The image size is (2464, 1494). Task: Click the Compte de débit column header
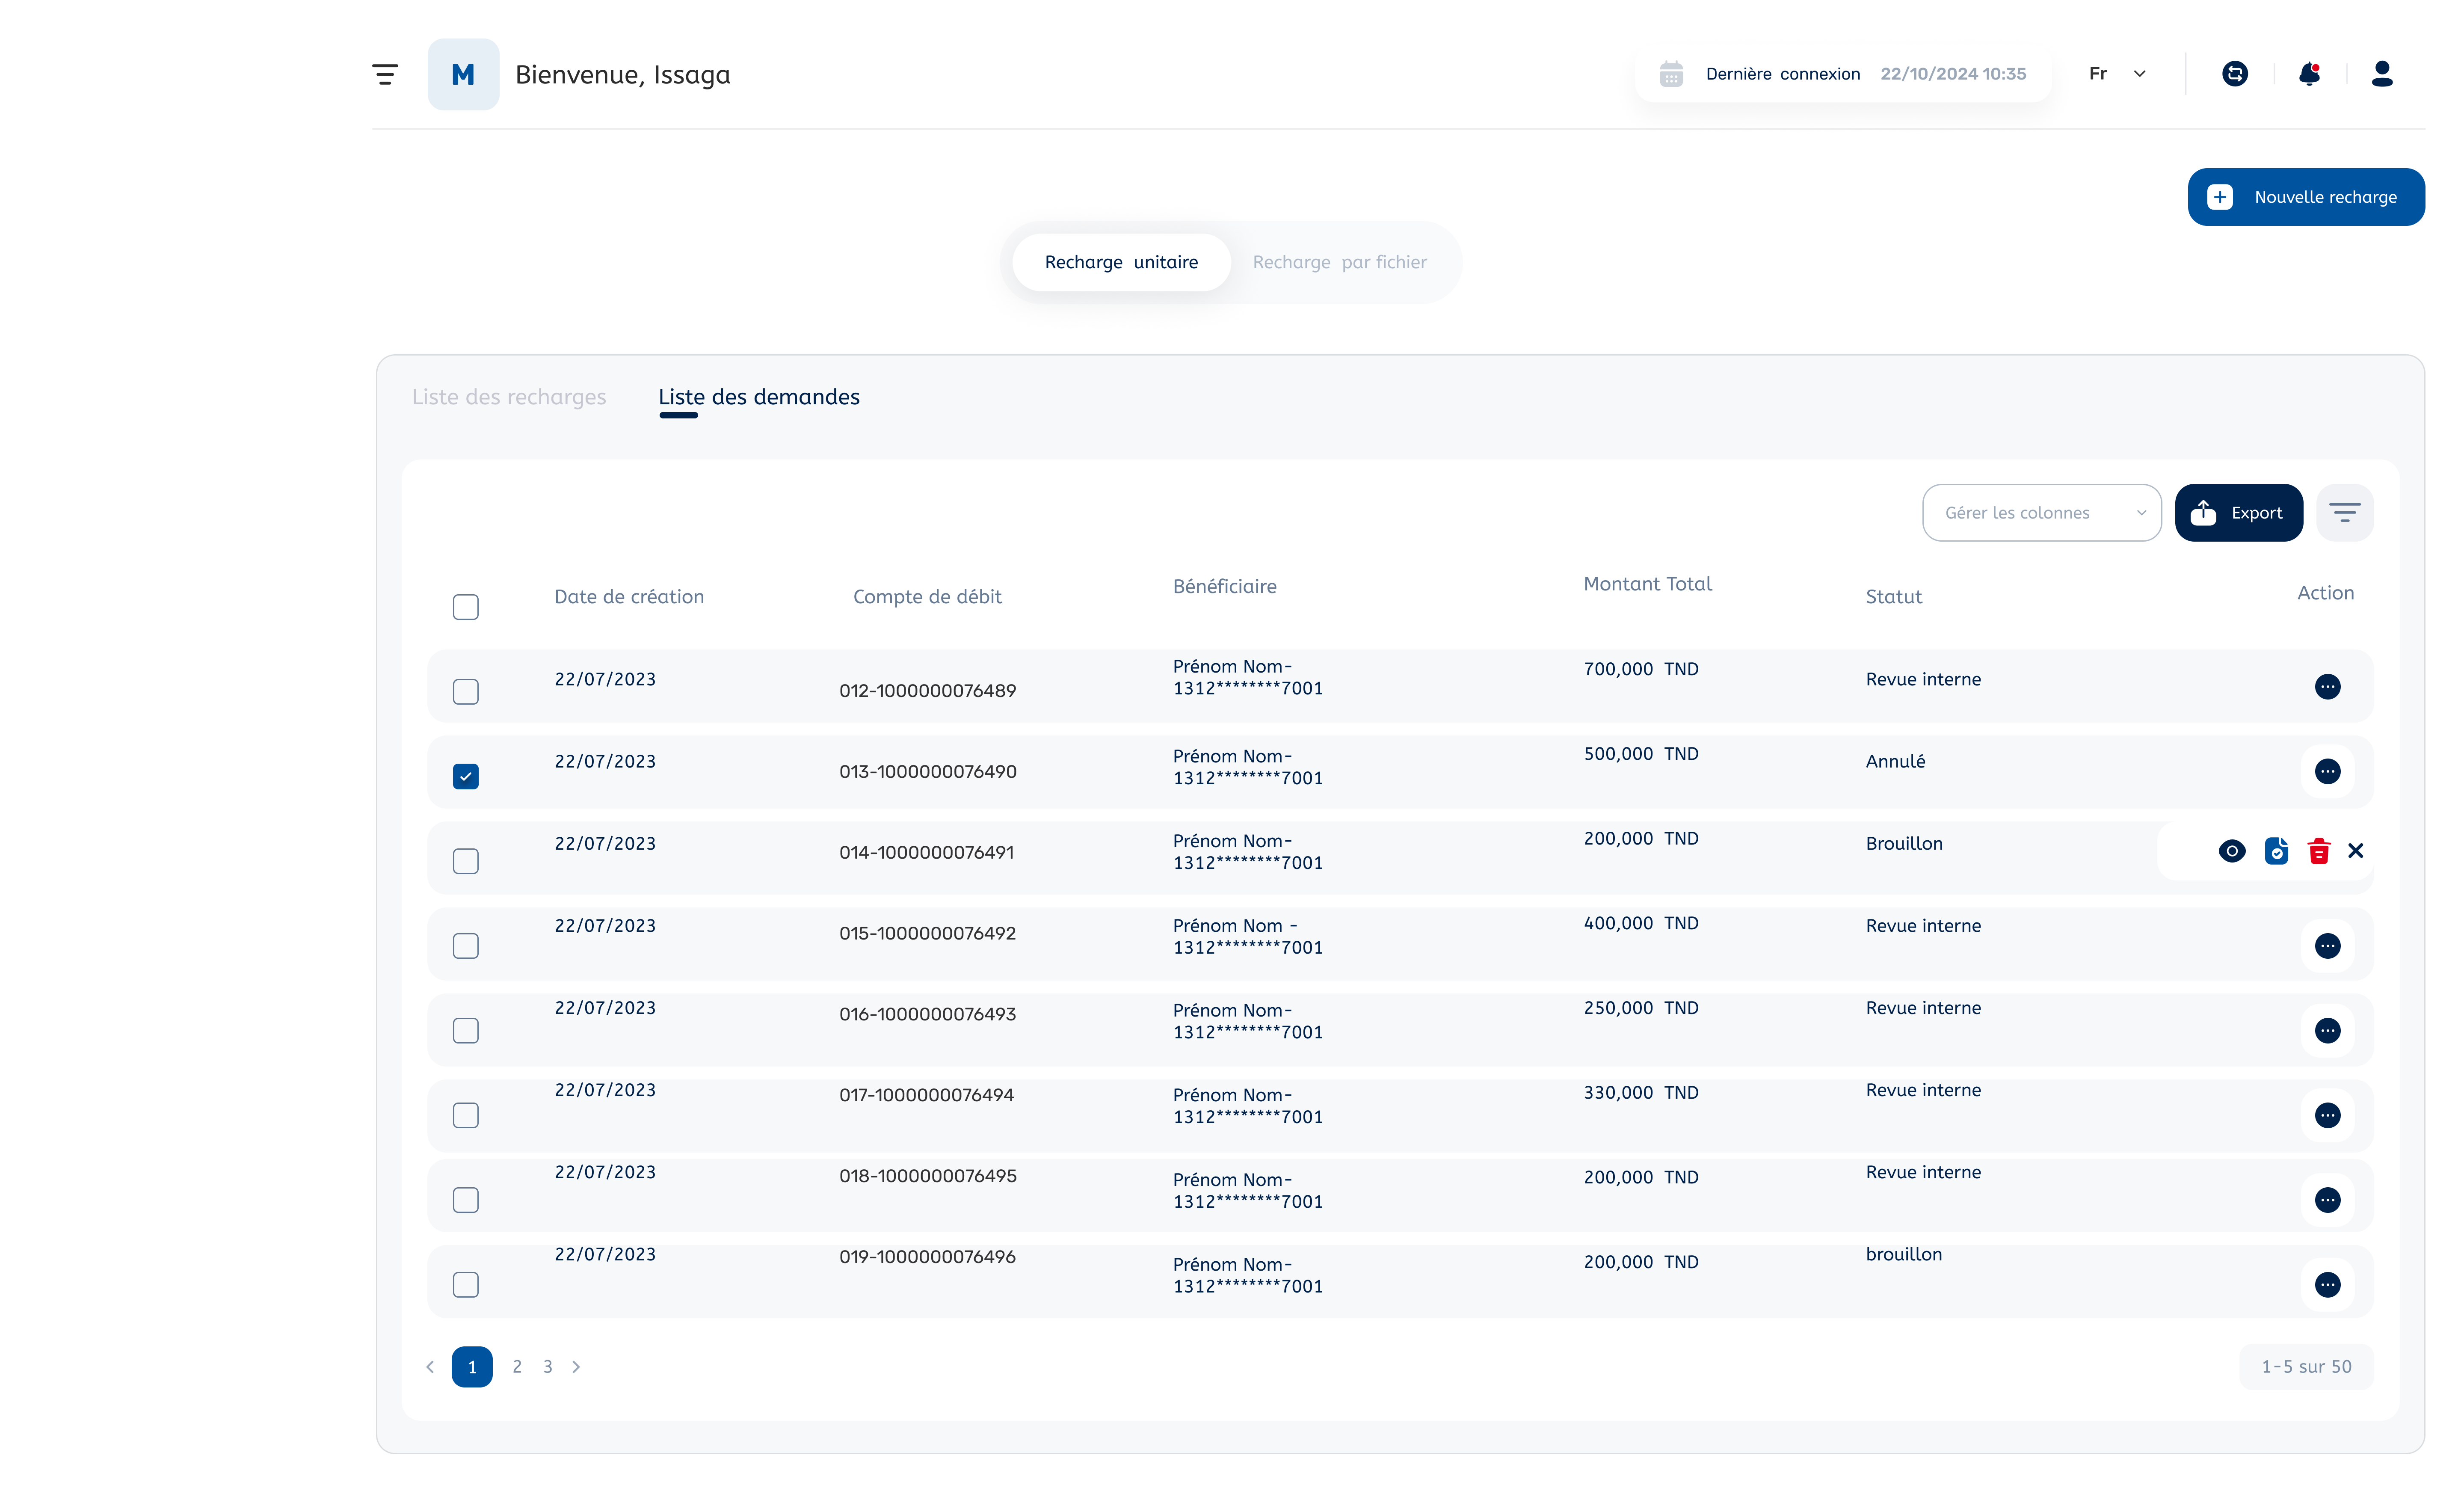(x=927, y=597)
